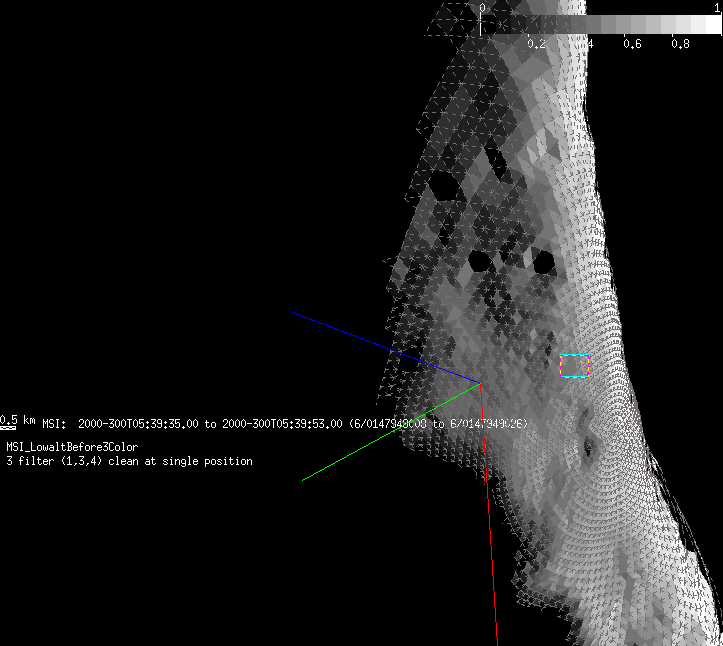Click the 0.6 colorbar label
Screen dimensions: 723x646
pyautogui.click(x=632, y=44)
